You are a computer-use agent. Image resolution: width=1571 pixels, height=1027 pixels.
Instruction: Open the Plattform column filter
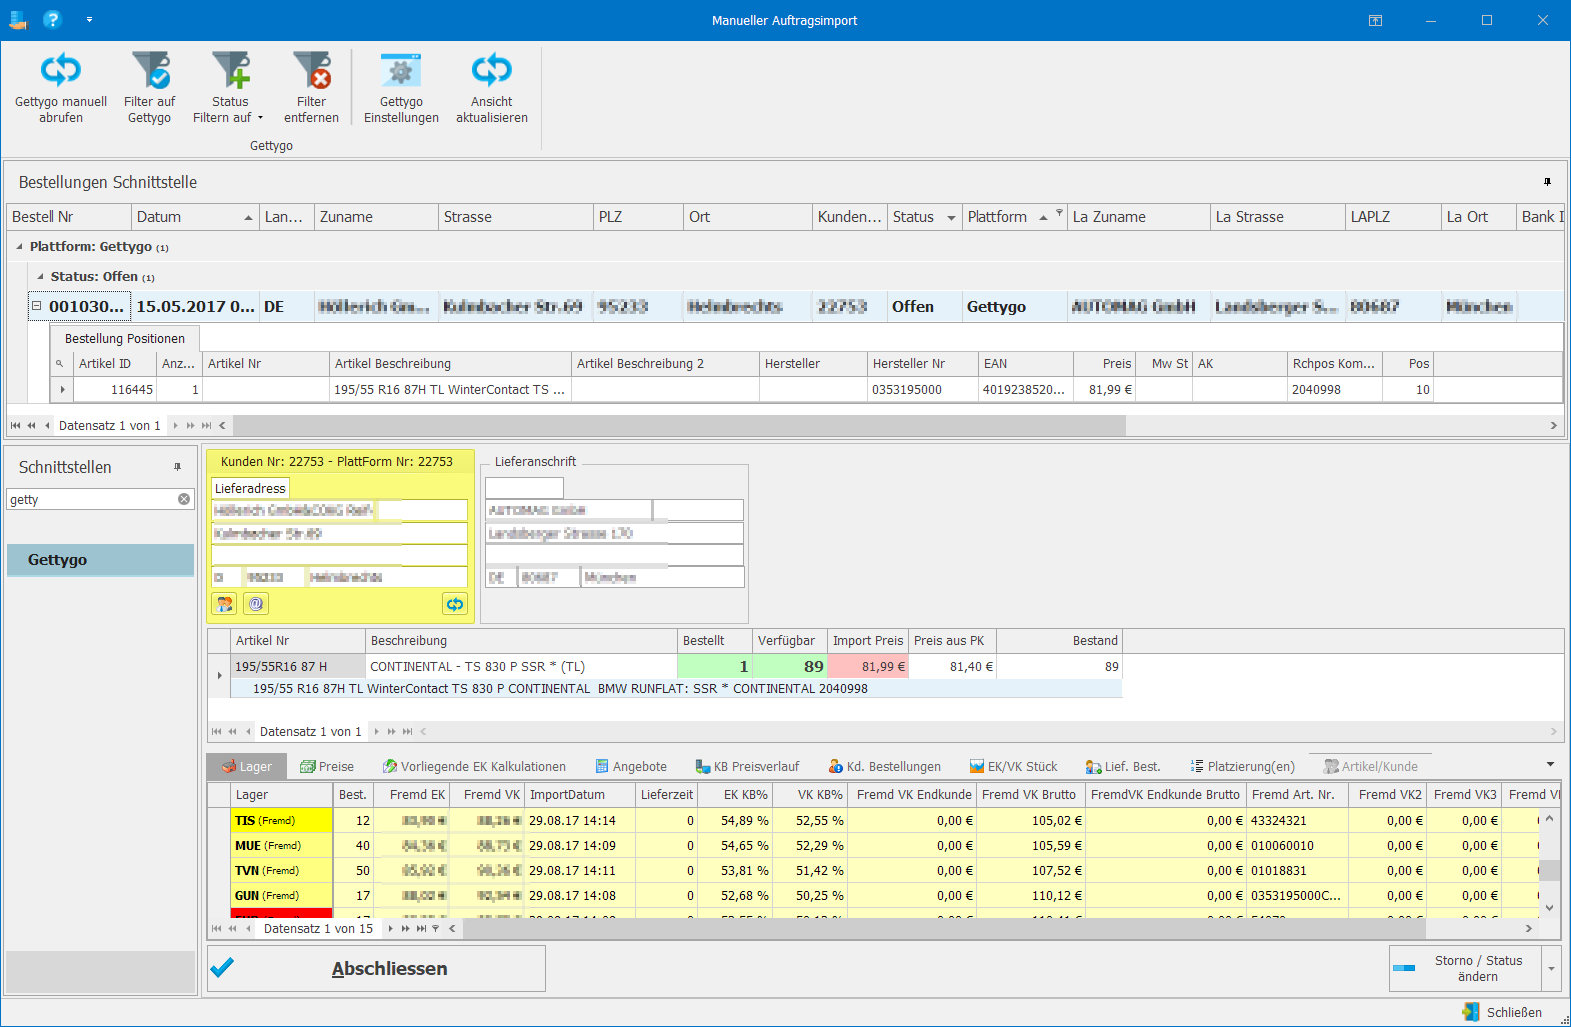click(x=1059, y=213)
